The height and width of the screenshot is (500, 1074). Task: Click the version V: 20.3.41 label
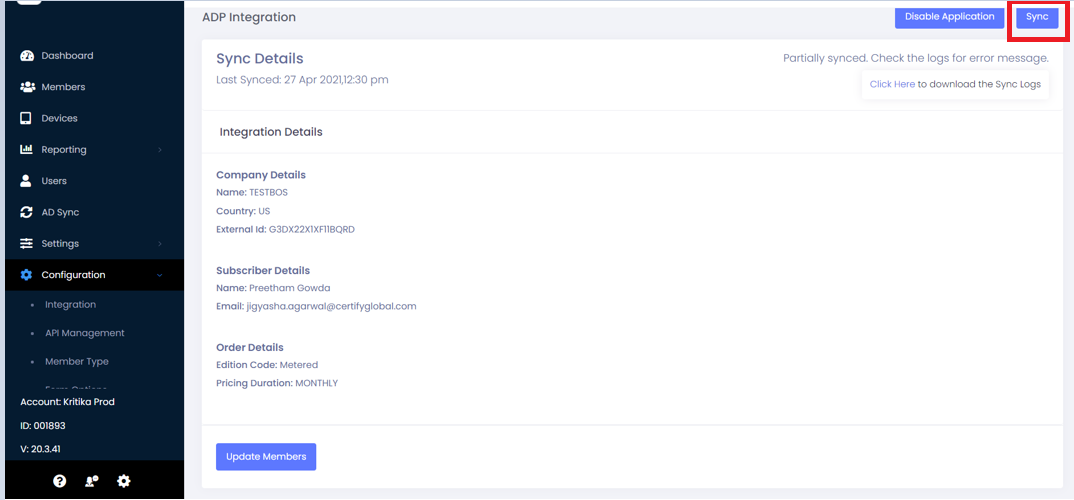41,449
